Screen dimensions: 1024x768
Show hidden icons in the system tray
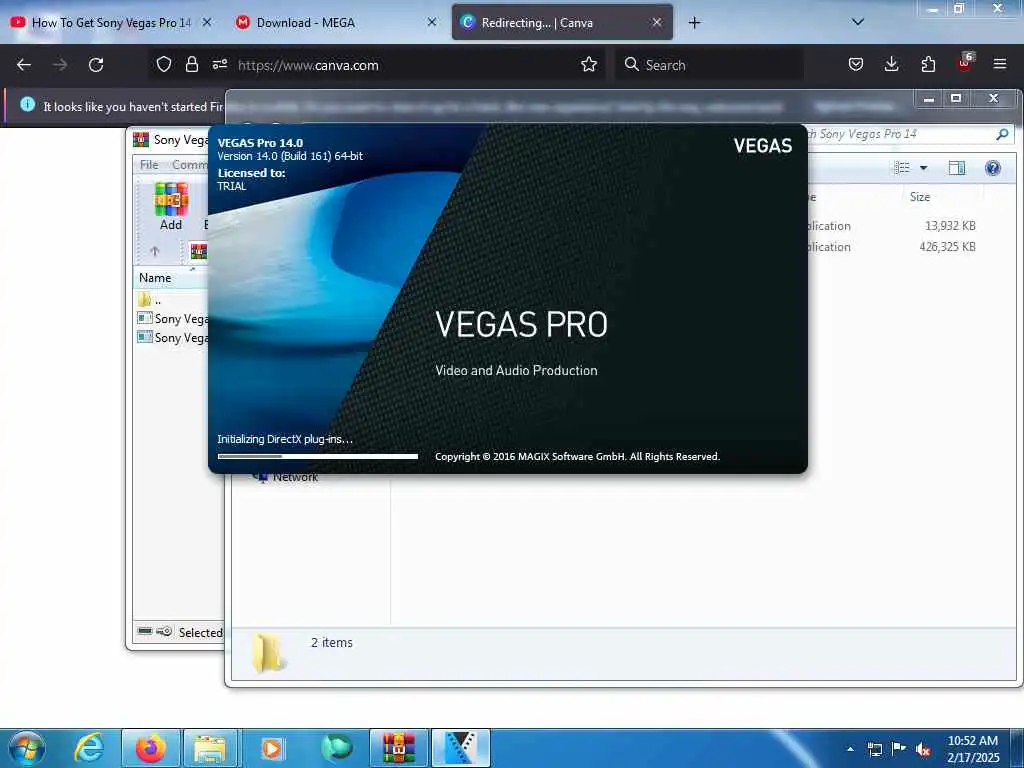pyautogui.click(x=850, y=749)
